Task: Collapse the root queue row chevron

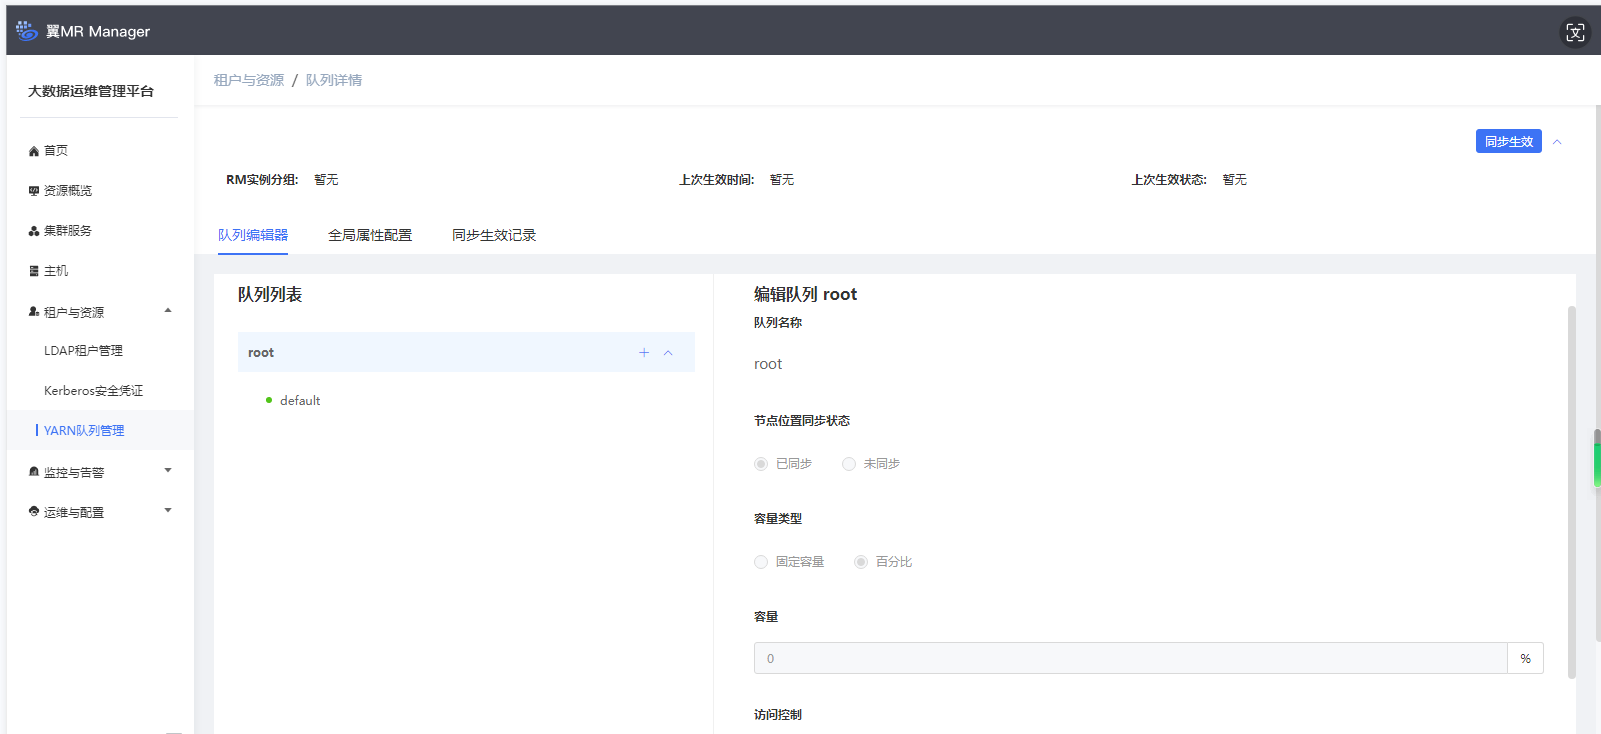Action: pyautogui.click(x=668, y=352)
